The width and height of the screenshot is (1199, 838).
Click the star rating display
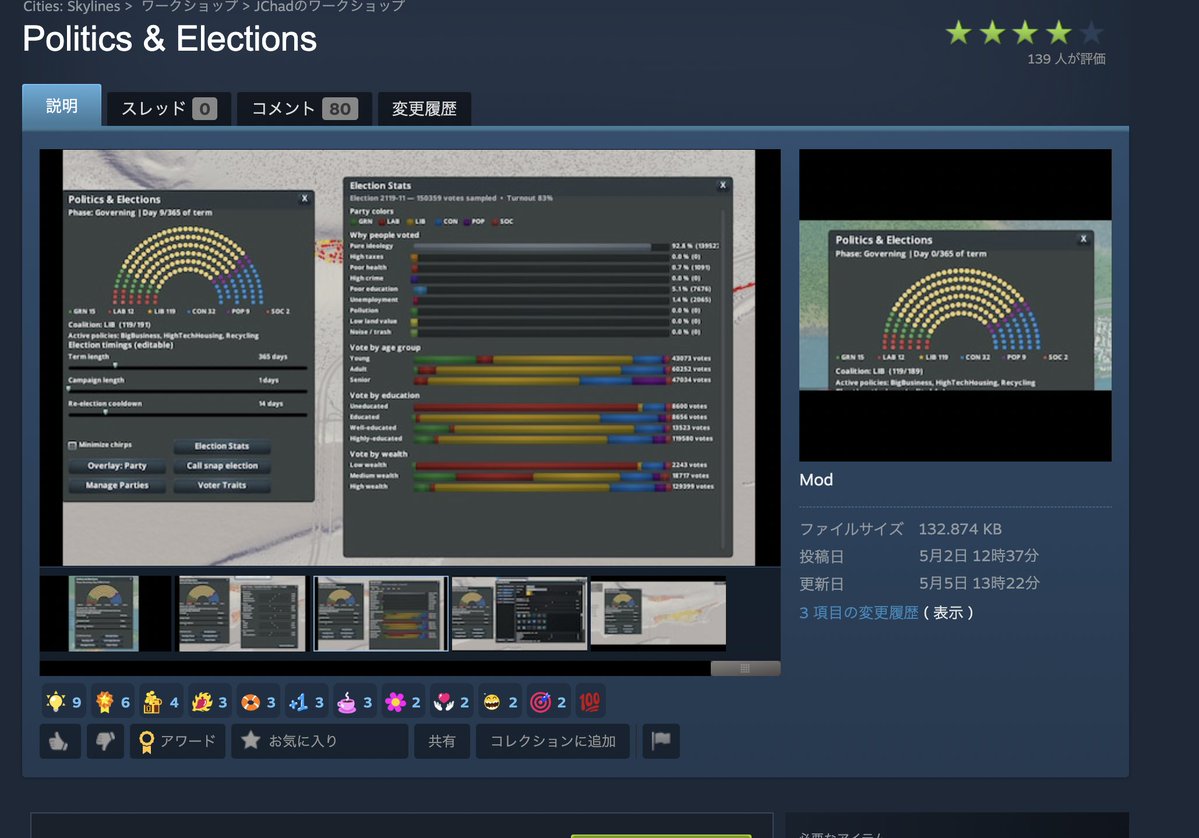click(x=1024, y=33)
